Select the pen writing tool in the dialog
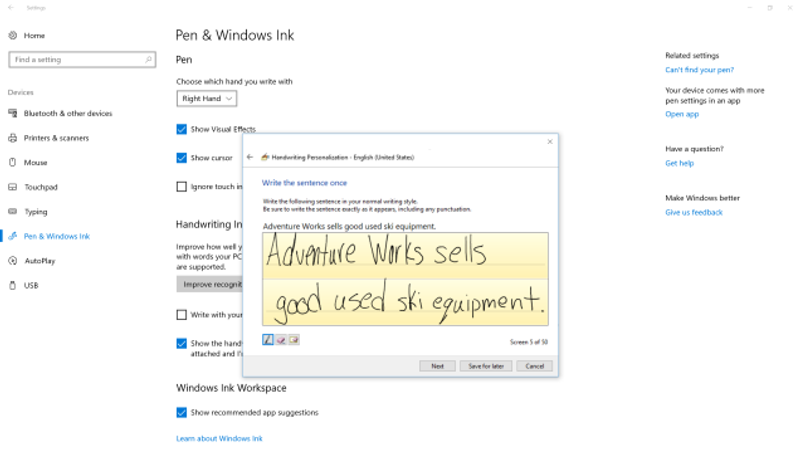Image resolution: width=800 pixels, height=450 pixels. coord(268,340)
